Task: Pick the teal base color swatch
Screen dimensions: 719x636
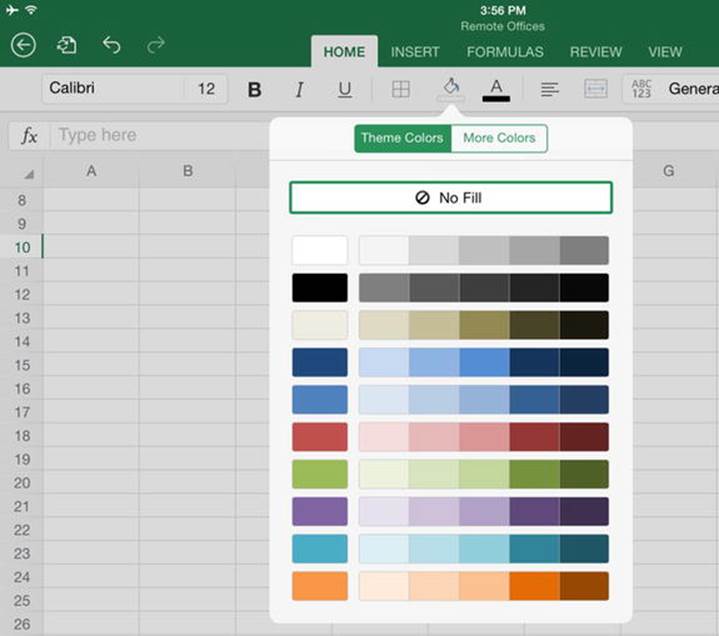Action: pos(320,549)
